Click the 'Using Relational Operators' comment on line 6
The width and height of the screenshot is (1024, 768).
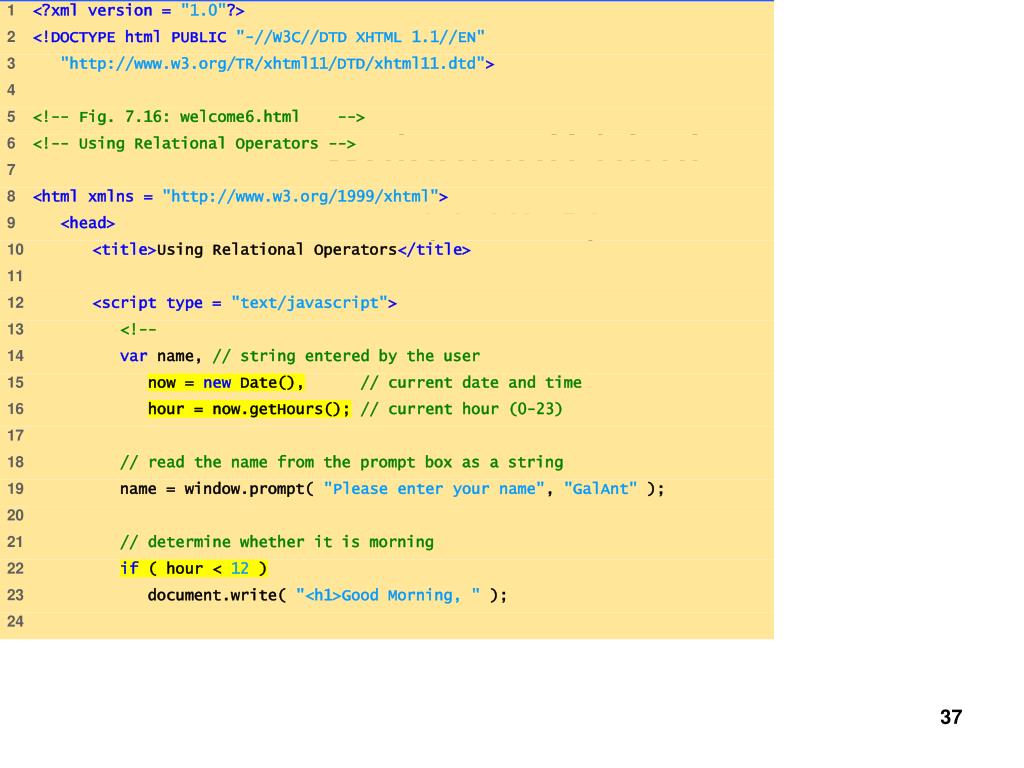point(194,144)
